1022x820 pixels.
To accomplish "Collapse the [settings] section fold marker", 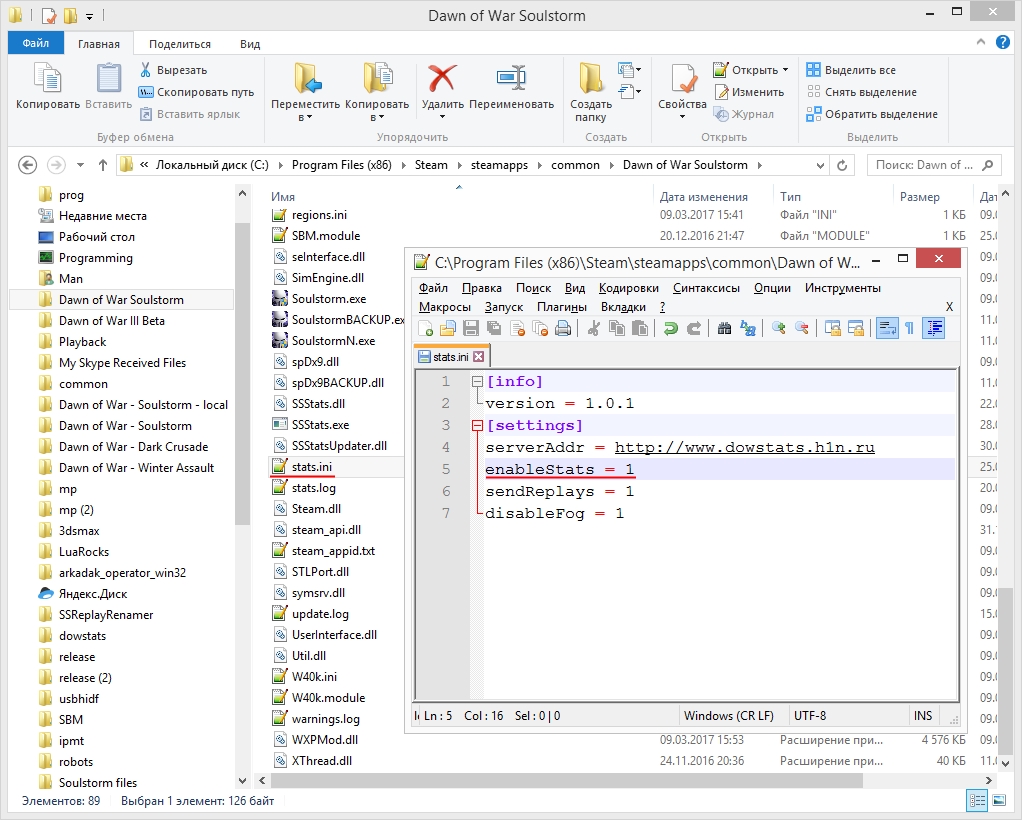I will pyautogui.click(x=477, y=426).
